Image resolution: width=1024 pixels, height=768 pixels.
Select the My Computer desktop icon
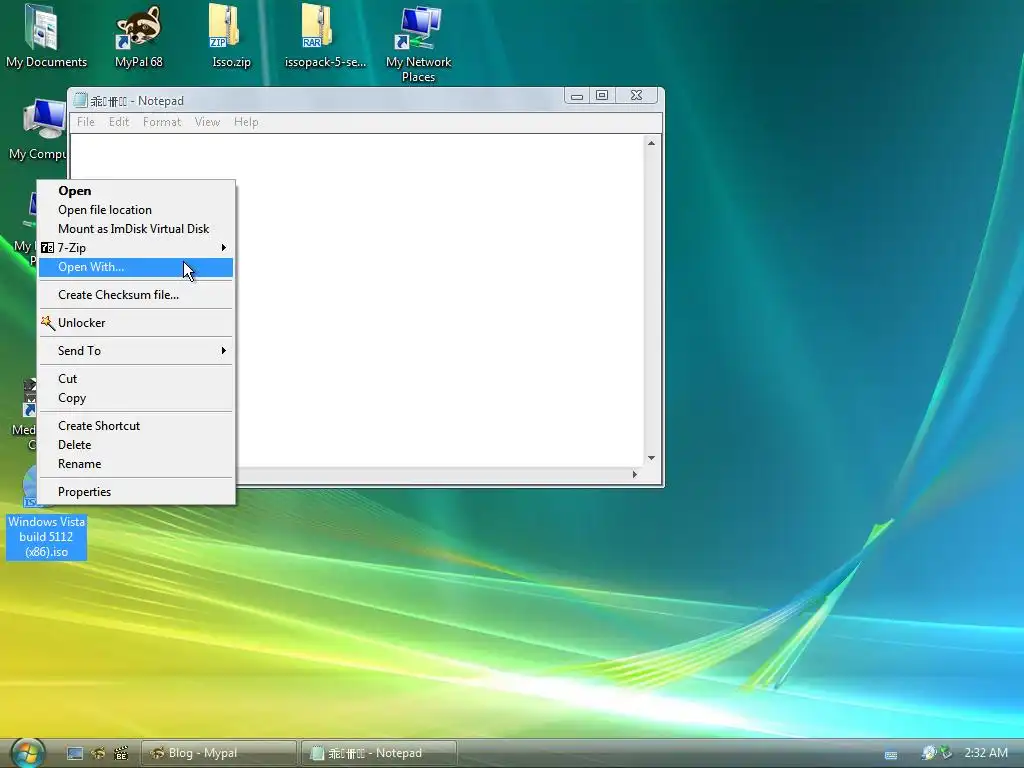click(x=38, y=129)
